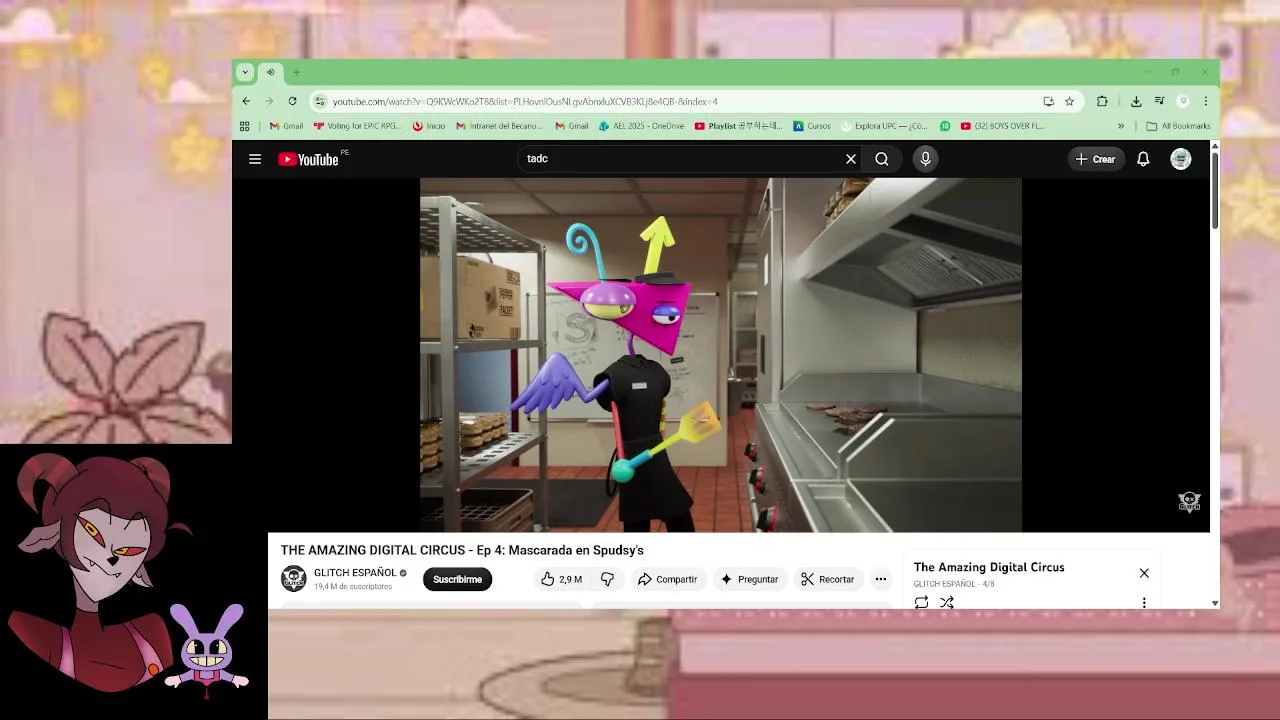Image resolution: width=1280 pixels, height=720 pixels.
Task: Dislike the video
Action: click(x=607, y=579)
